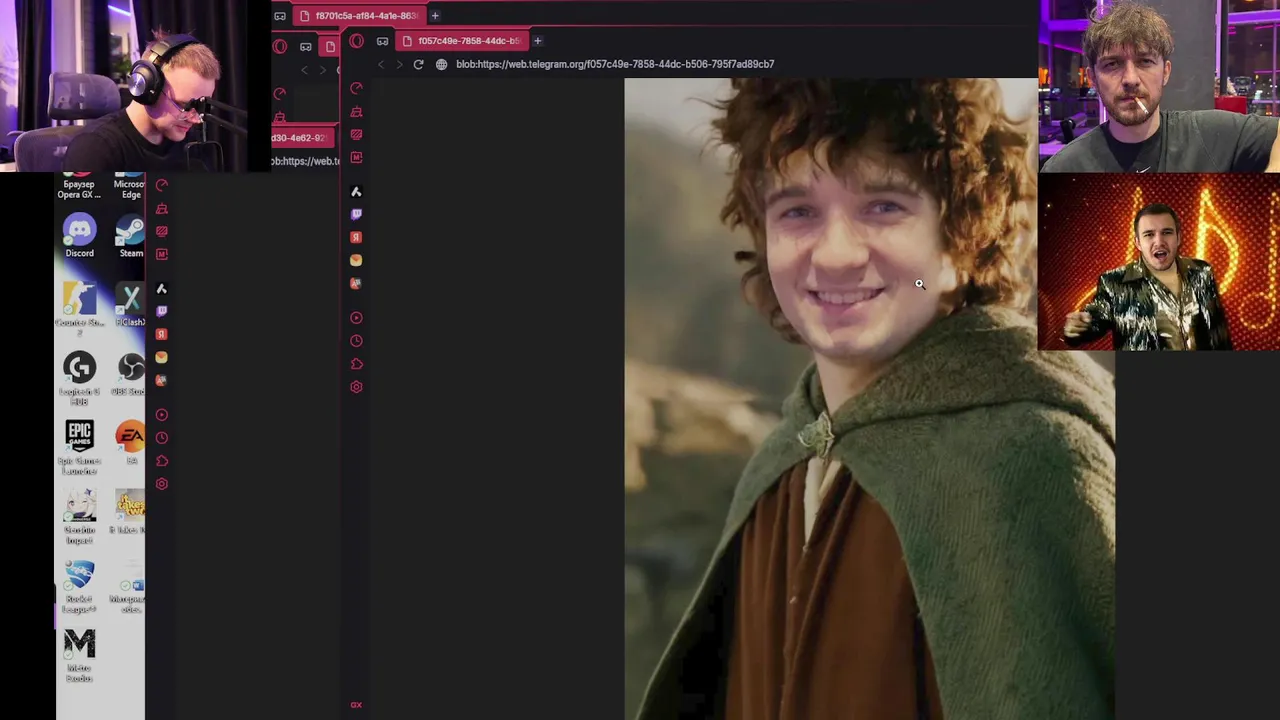Viewport: 1280px width, 720px height.
Task: Select the f057c49e-7858-44dc tab
Action: point(461,41)
